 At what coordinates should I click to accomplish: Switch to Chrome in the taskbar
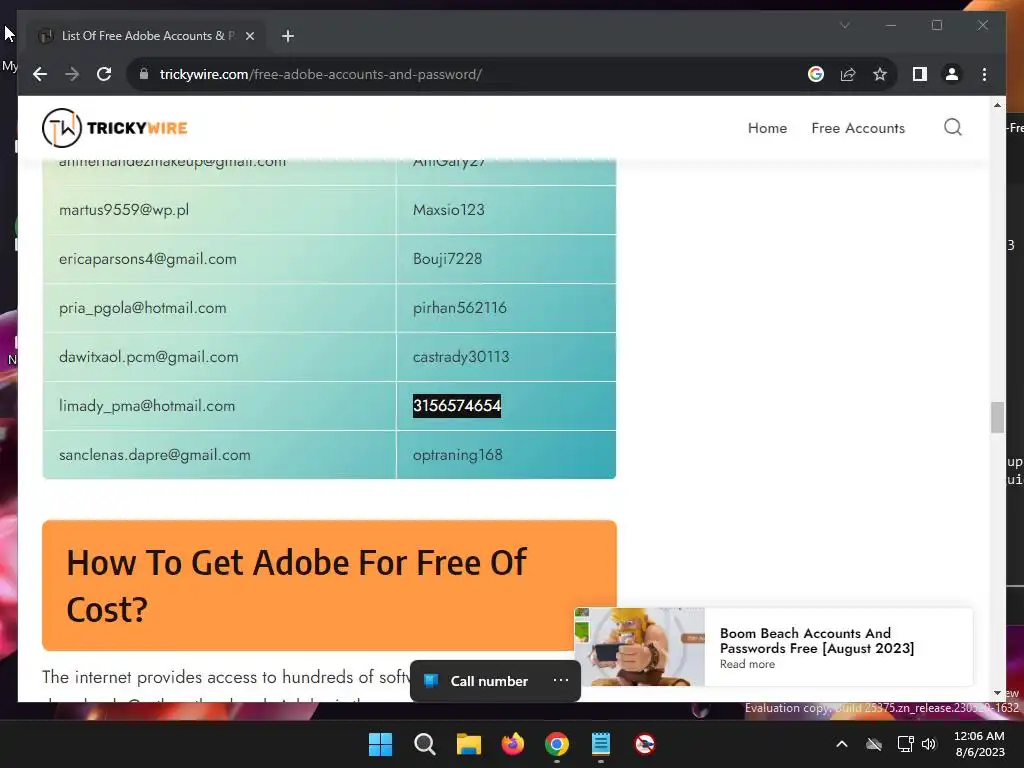click(x=556, y=744)
